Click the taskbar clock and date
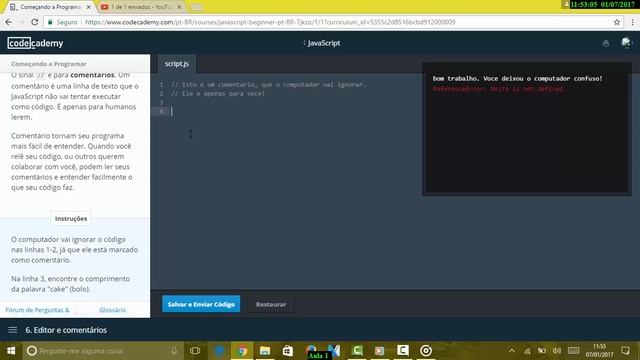Screen dimensions: 640x360 (599, 351)
